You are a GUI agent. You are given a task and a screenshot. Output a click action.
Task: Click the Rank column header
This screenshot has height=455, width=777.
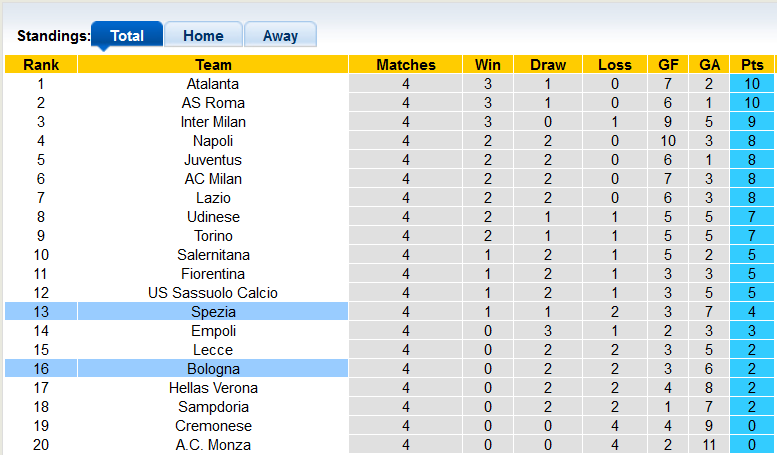(41, 65)
